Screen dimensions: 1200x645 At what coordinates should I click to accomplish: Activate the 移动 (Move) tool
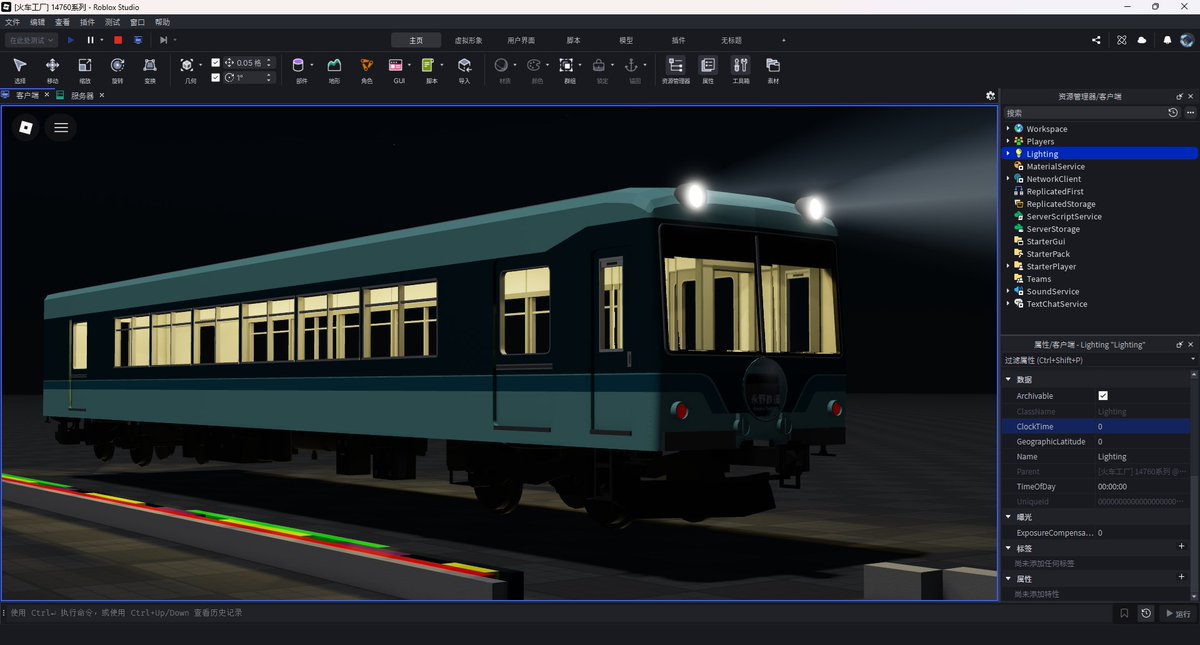52,69
